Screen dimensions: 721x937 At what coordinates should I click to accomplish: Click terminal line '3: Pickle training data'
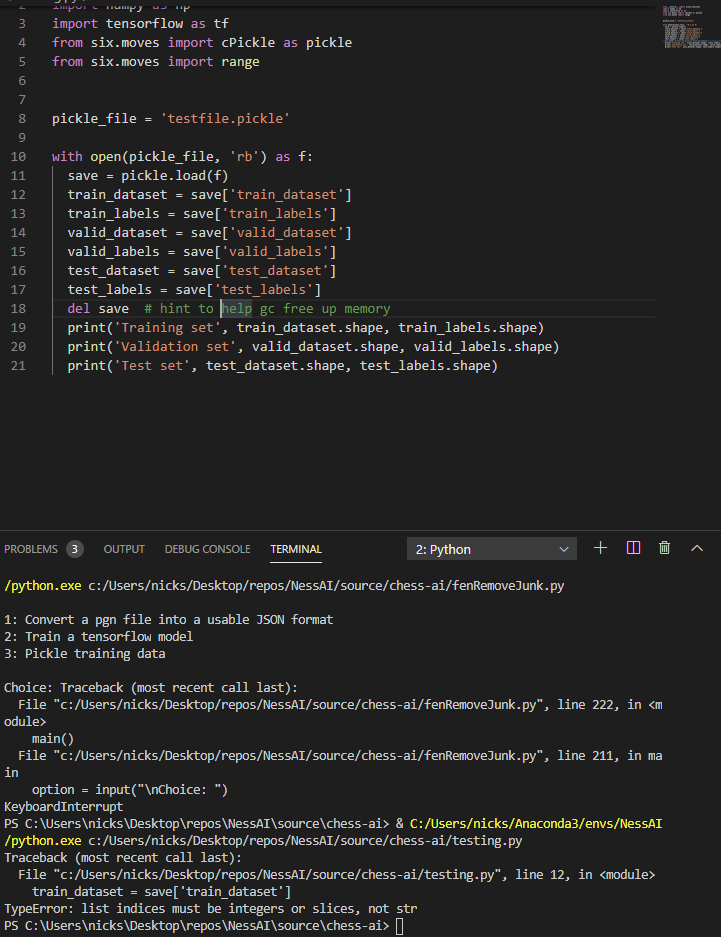point(85,654)
